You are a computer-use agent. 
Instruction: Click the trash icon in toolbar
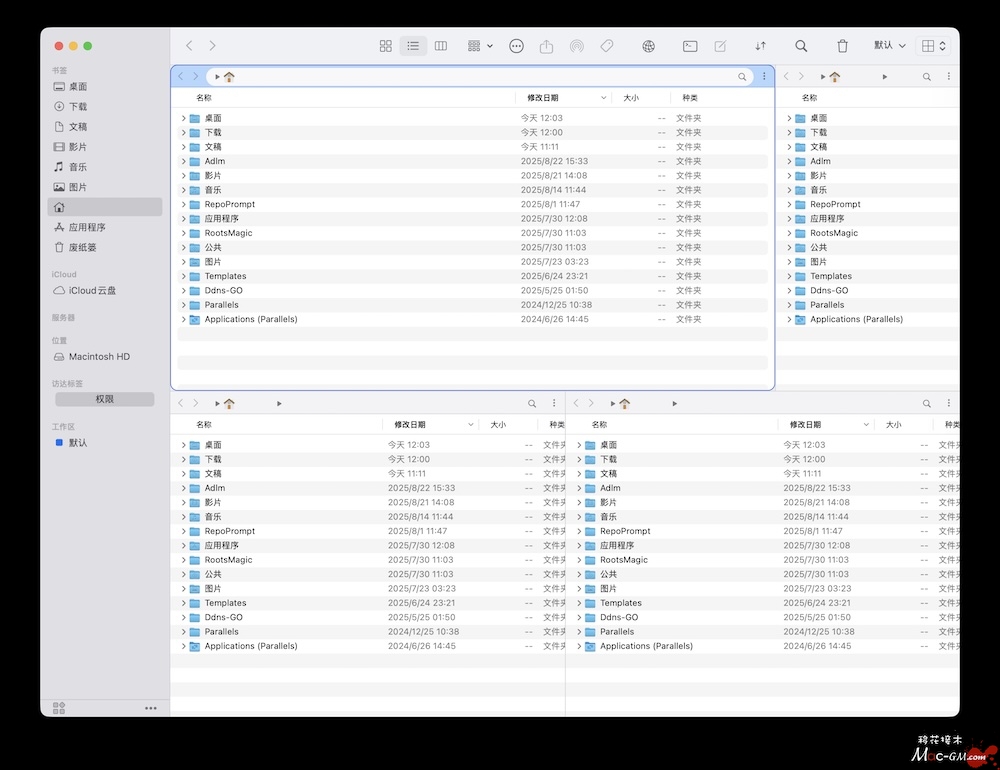click(x=842, y=46)
